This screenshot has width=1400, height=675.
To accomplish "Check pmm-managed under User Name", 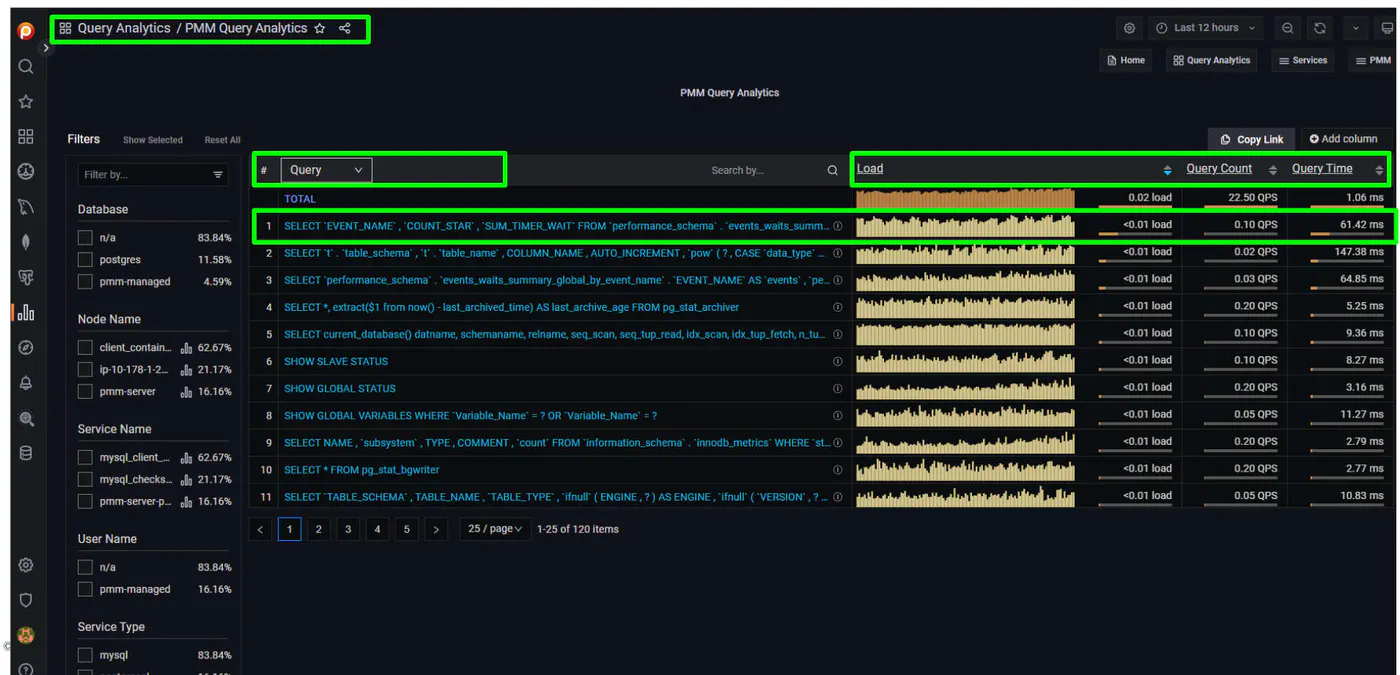I will tap(85, 590).
